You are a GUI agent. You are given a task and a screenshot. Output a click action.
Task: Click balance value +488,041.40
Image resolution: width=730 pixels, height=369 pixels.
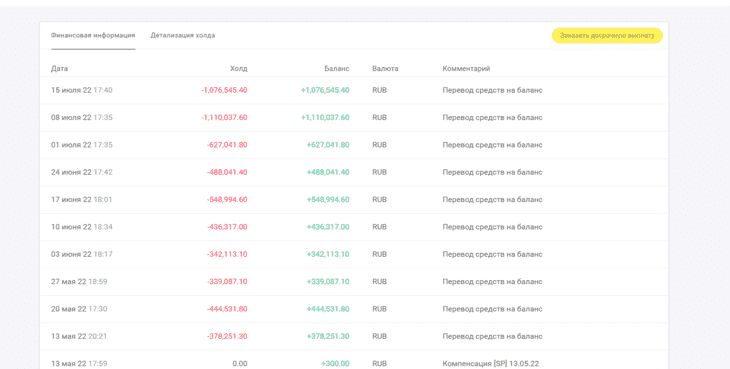[x=328, y=172]
